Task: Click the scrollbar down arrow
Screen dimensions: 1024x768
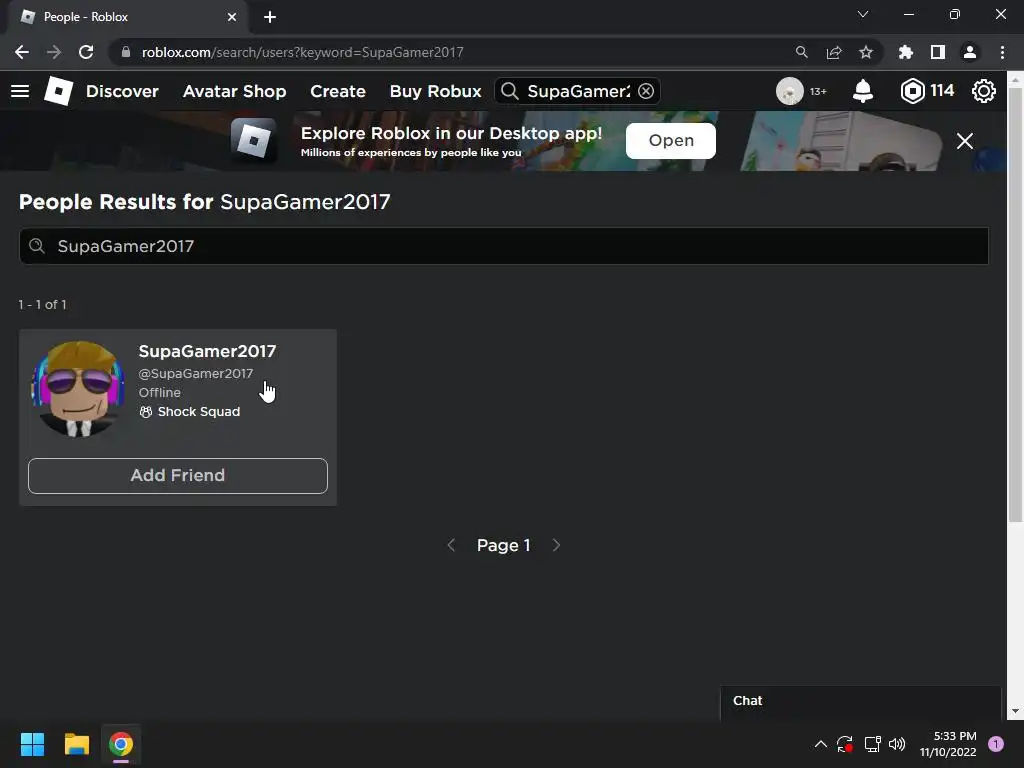Action: [1016, 711]
